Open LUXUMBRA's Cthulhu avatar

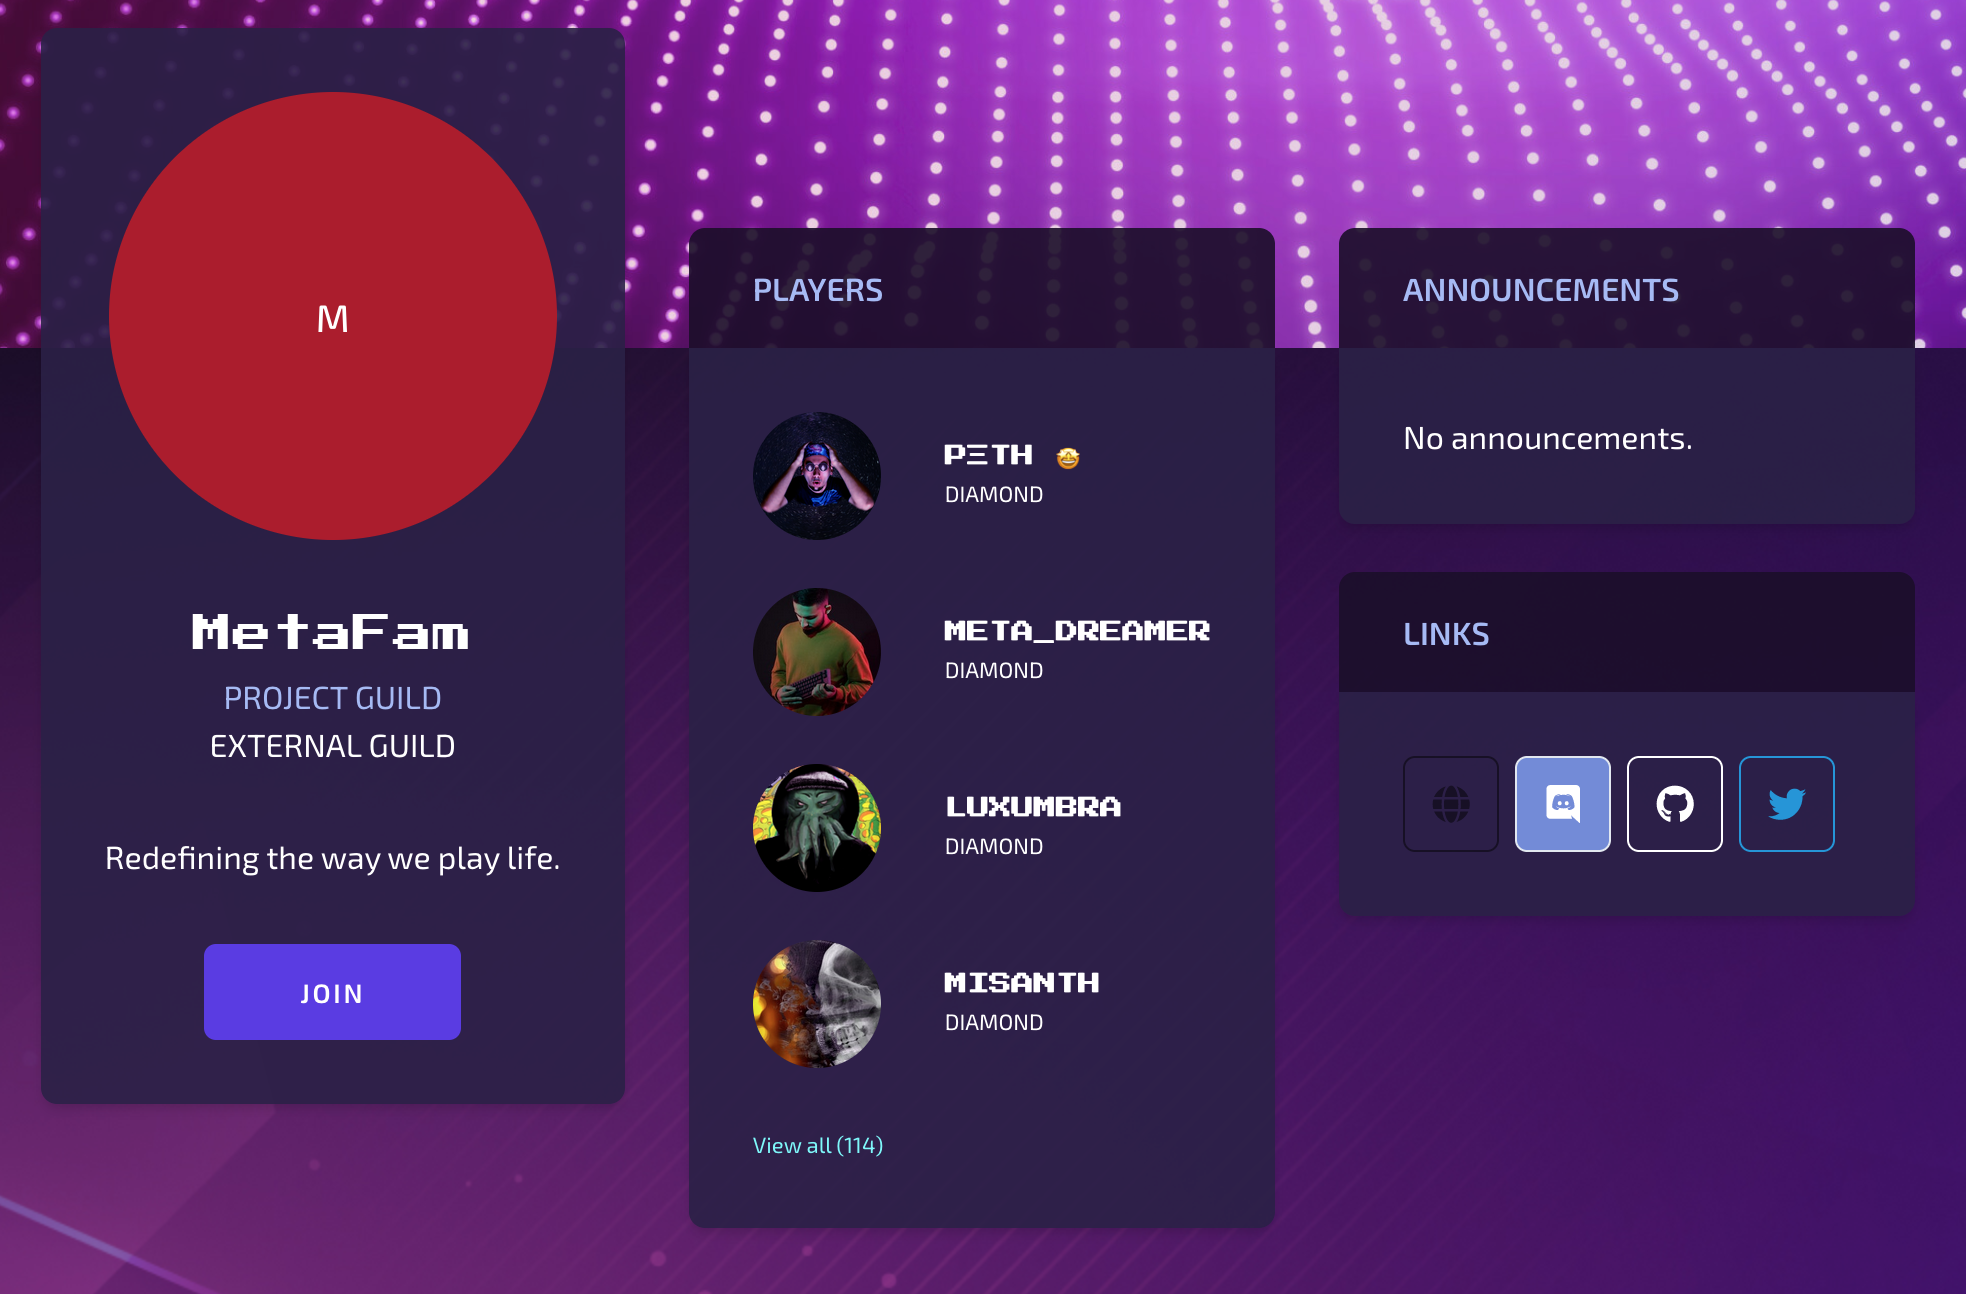(817, 828)
